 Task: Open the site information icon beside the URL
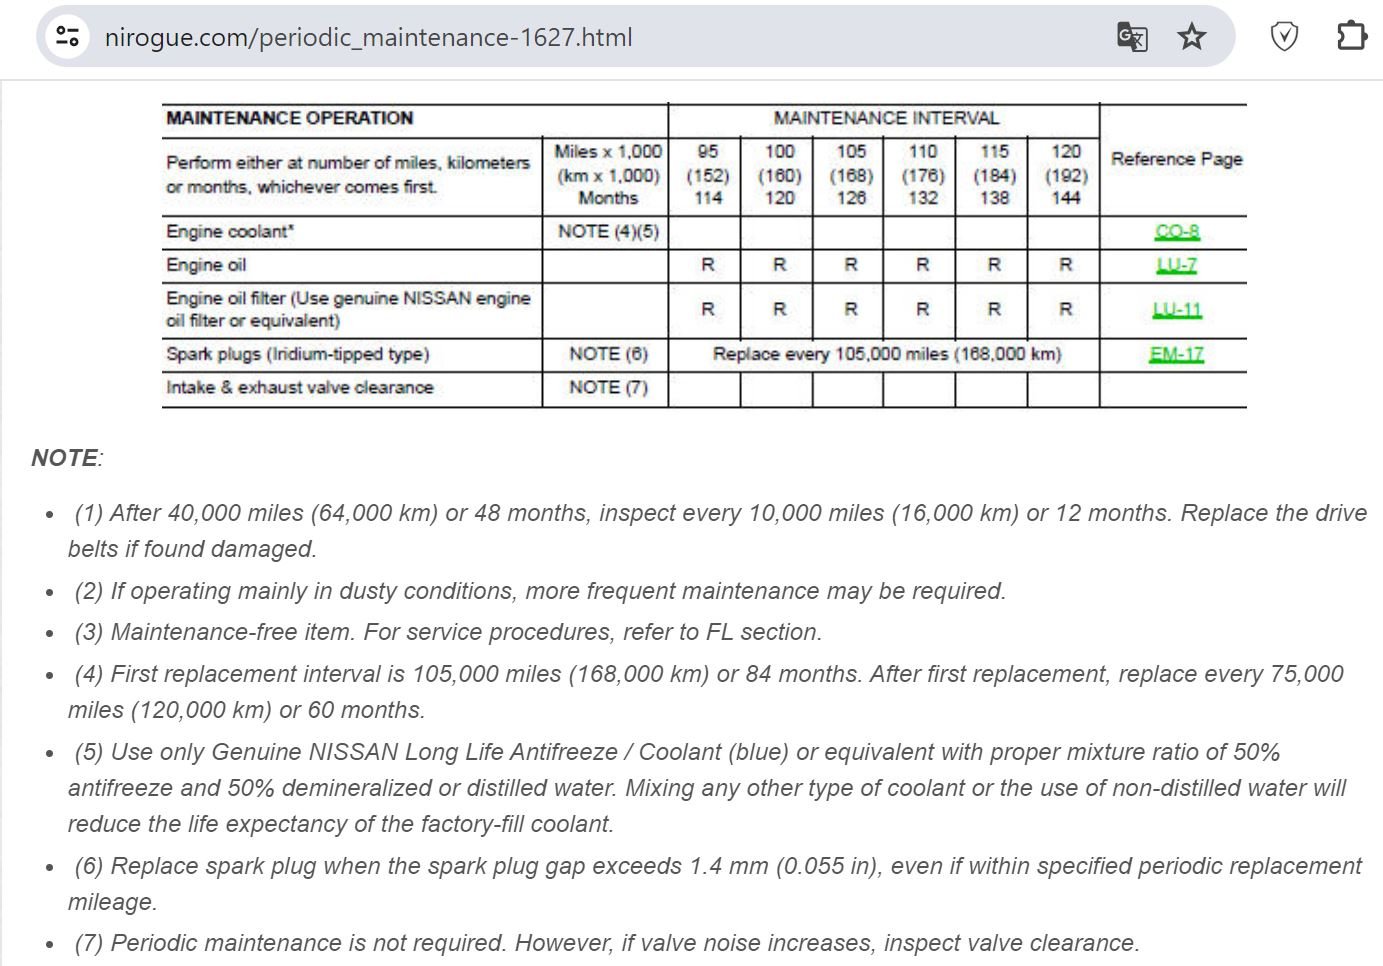pyautogui.click(x=68, y=37)
